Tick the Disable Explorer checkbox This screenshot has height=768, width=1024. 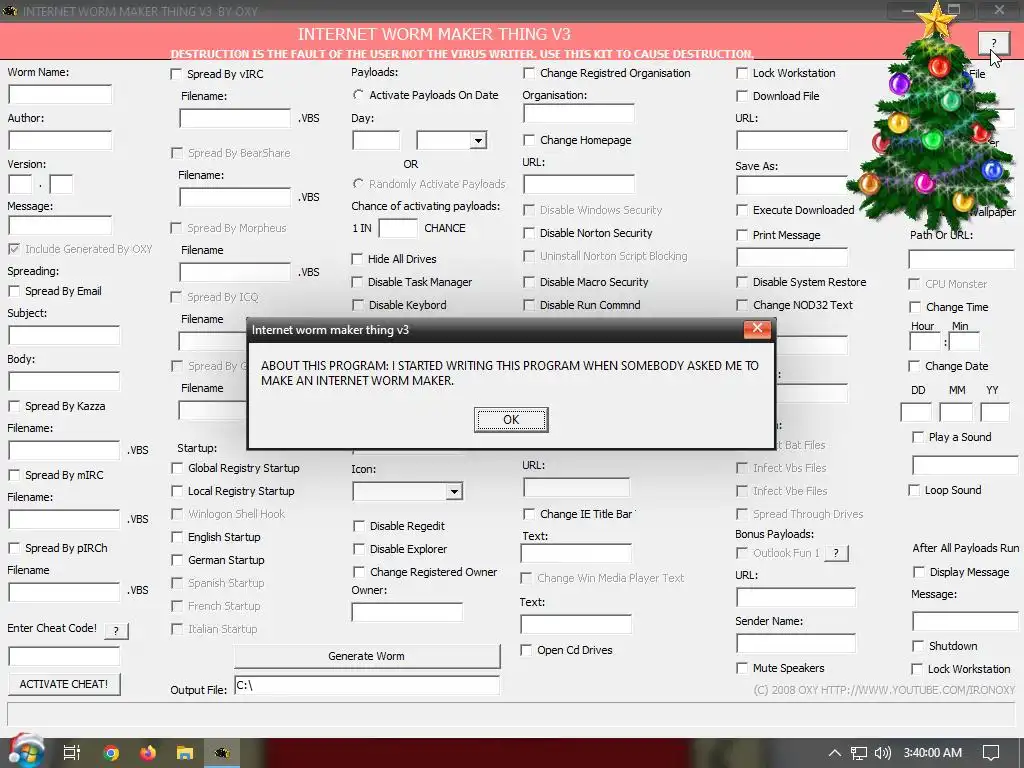point(359,549)
